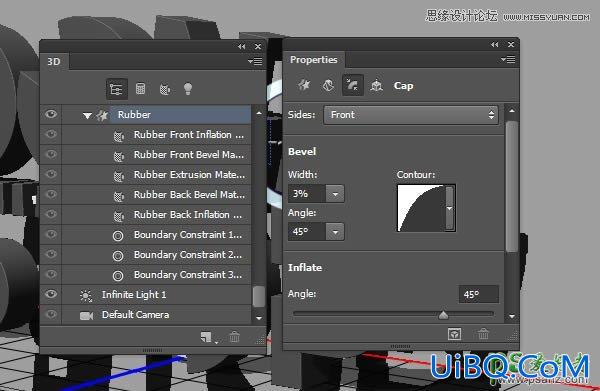This screenshot has width=600, height=391.
Task: Close the 3D panel
Action: [258, 47]
